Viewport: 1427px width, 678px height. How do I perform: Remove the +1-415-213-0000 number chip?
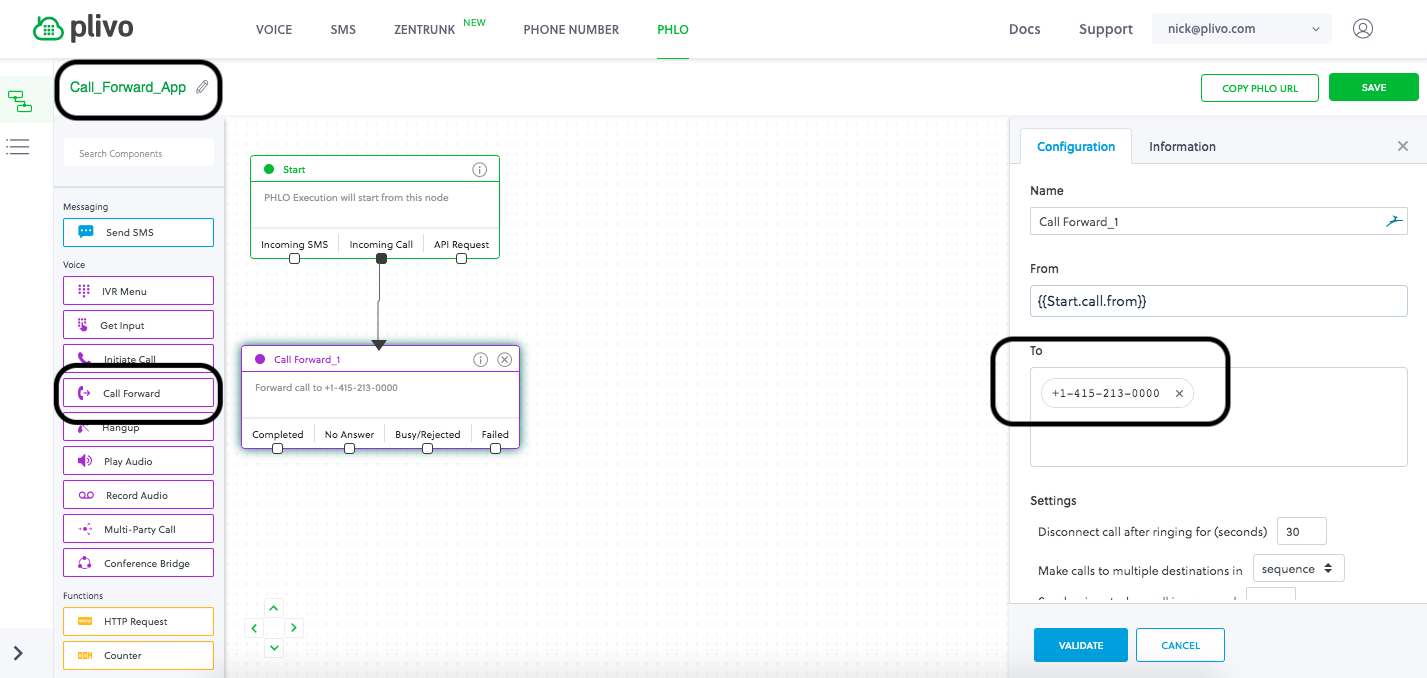point(1179,394)
